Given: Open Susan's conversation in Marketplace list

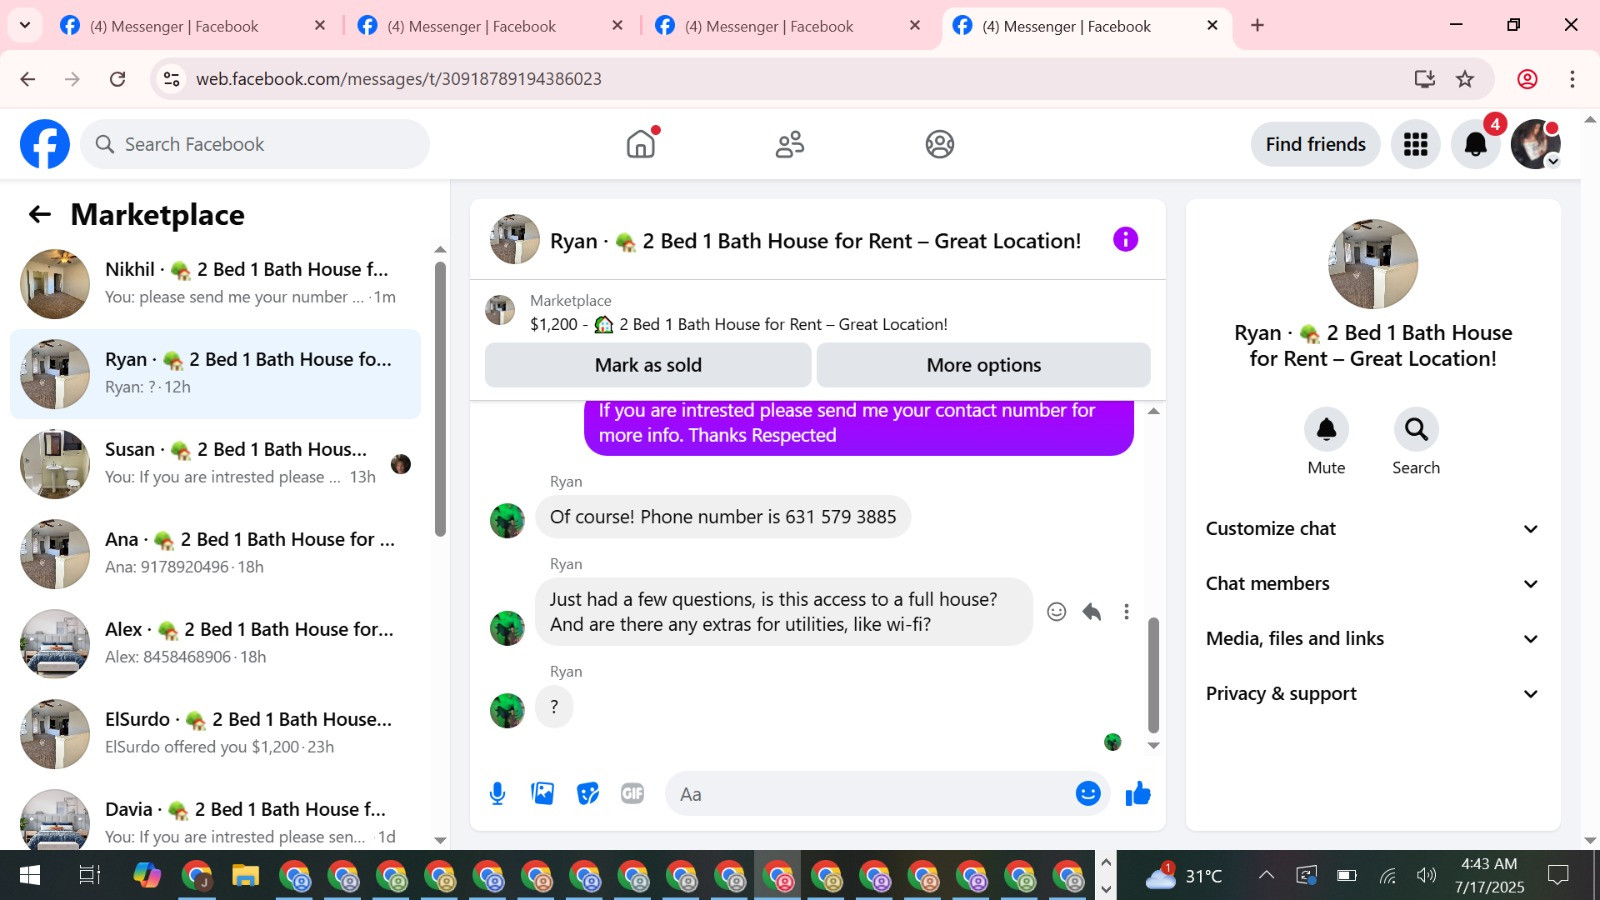Looking at the screenshot, I should pyautogui.click(x=215, y=464).
